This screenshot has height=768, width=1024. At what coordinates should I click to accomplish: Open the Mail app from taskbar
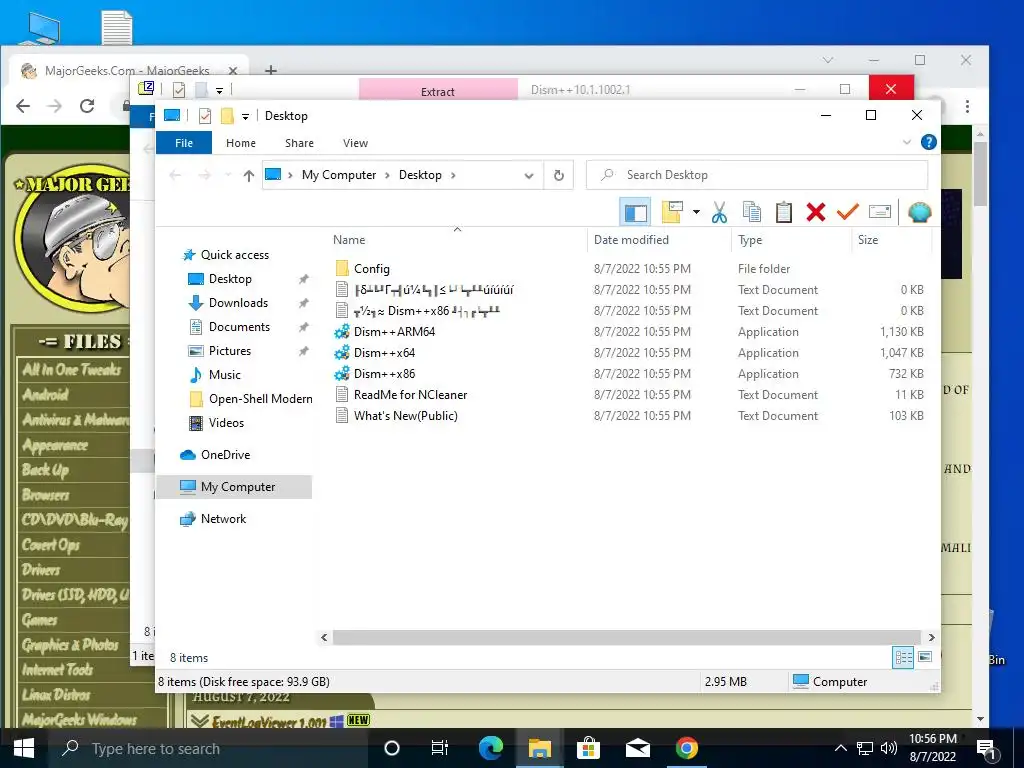coord(637,748)
